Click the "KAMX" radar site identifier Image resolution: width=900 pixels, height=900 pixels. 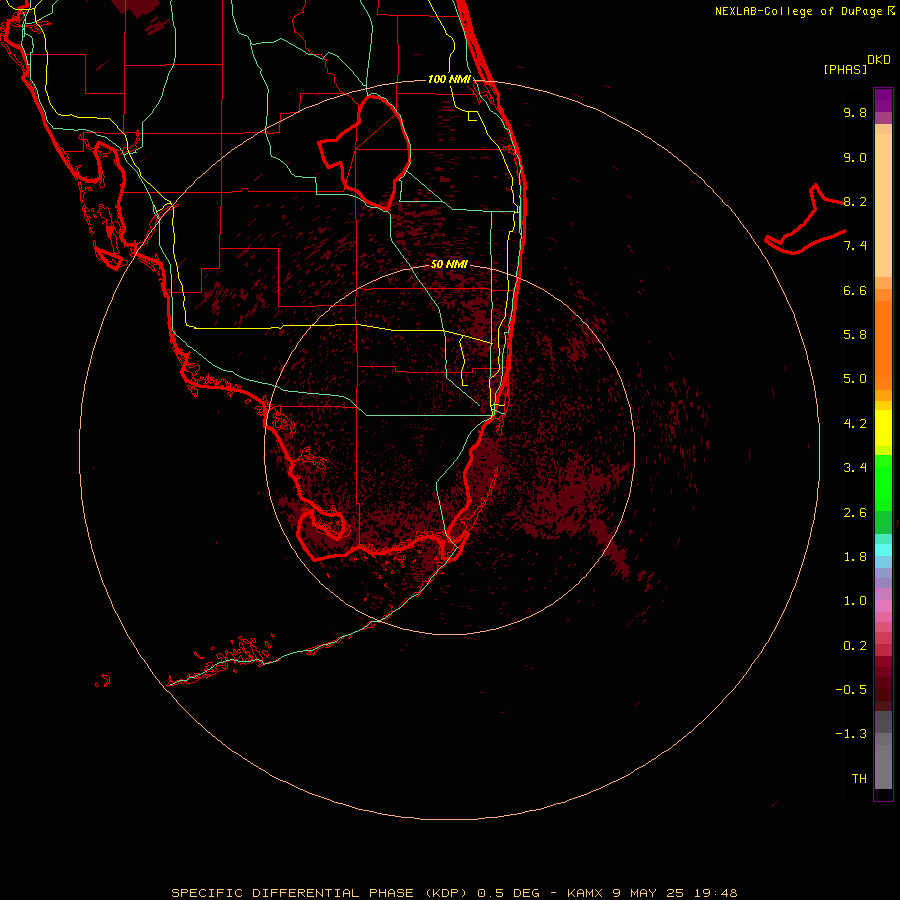click(x=585, y=893)
